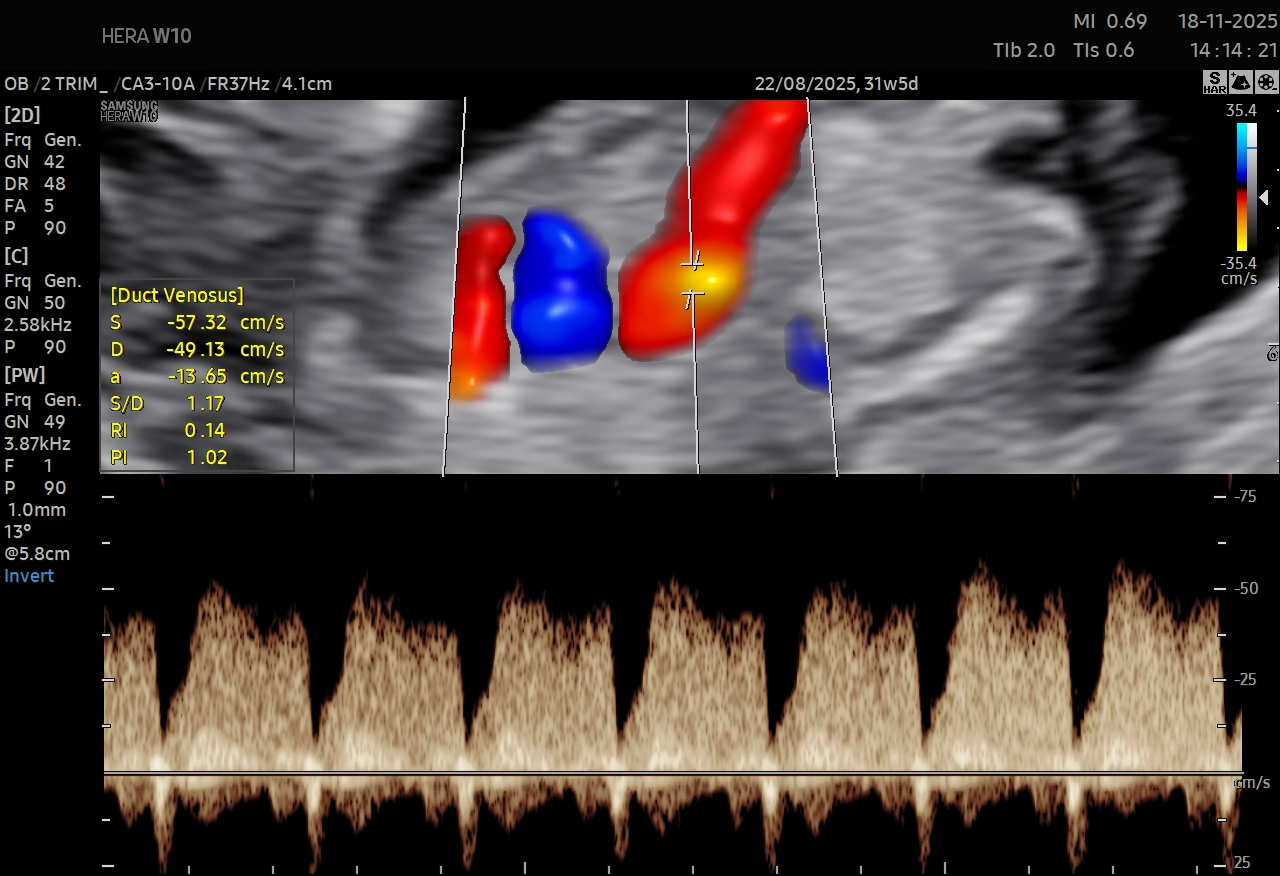
Task: Click the 2D gain GN 42
Action: 35,162
